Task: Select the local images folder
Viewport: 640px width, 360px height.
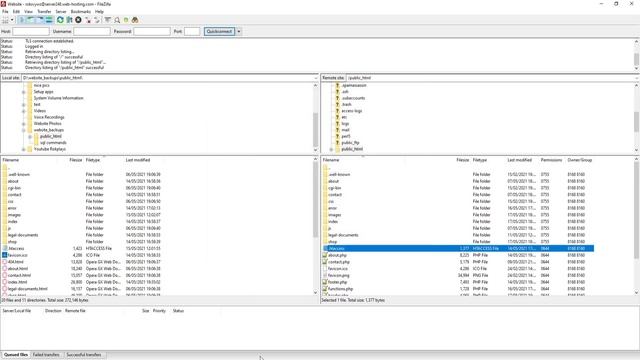Action: pos(14,215)
